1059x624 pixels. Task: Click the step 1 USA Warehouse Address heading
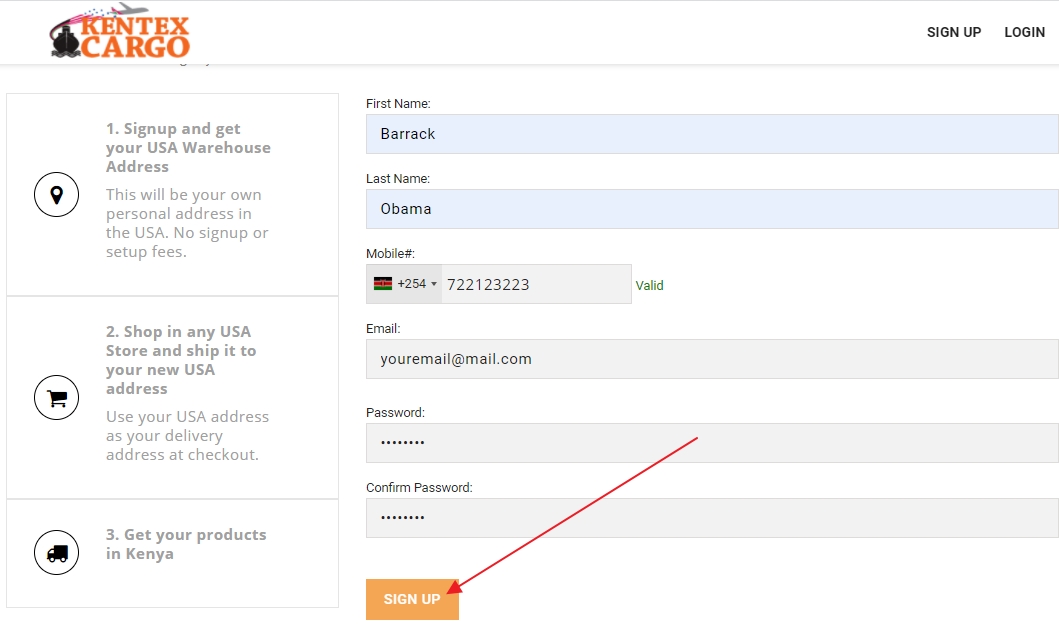point(188,148)
